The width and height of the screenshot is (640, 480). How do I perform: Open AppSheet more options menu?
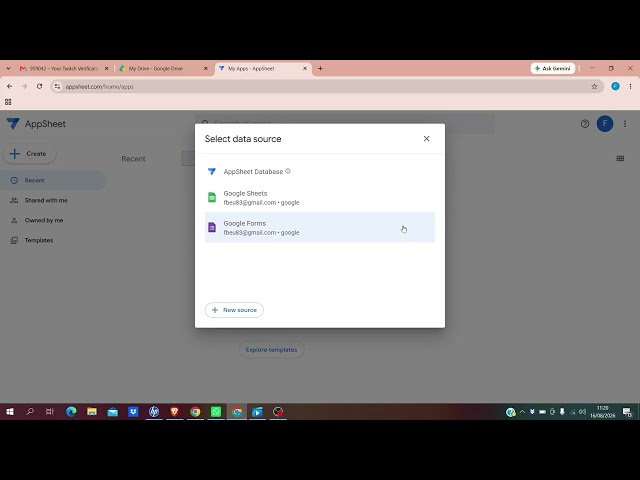625,124
